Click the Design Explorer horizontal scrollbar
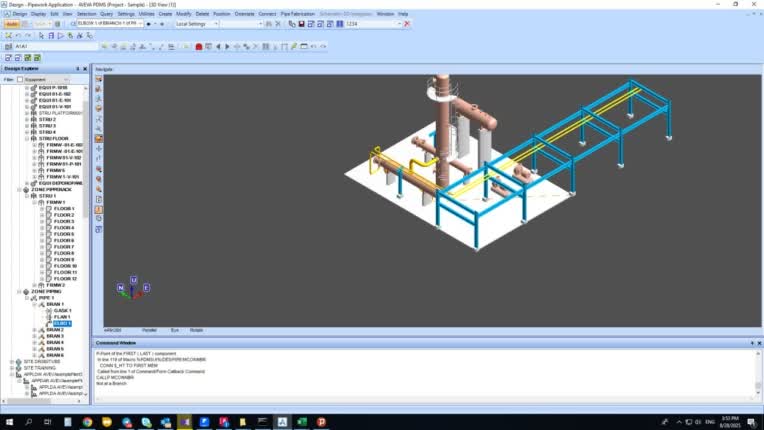This screenshot has height=430, width=764. coord(41,401)
